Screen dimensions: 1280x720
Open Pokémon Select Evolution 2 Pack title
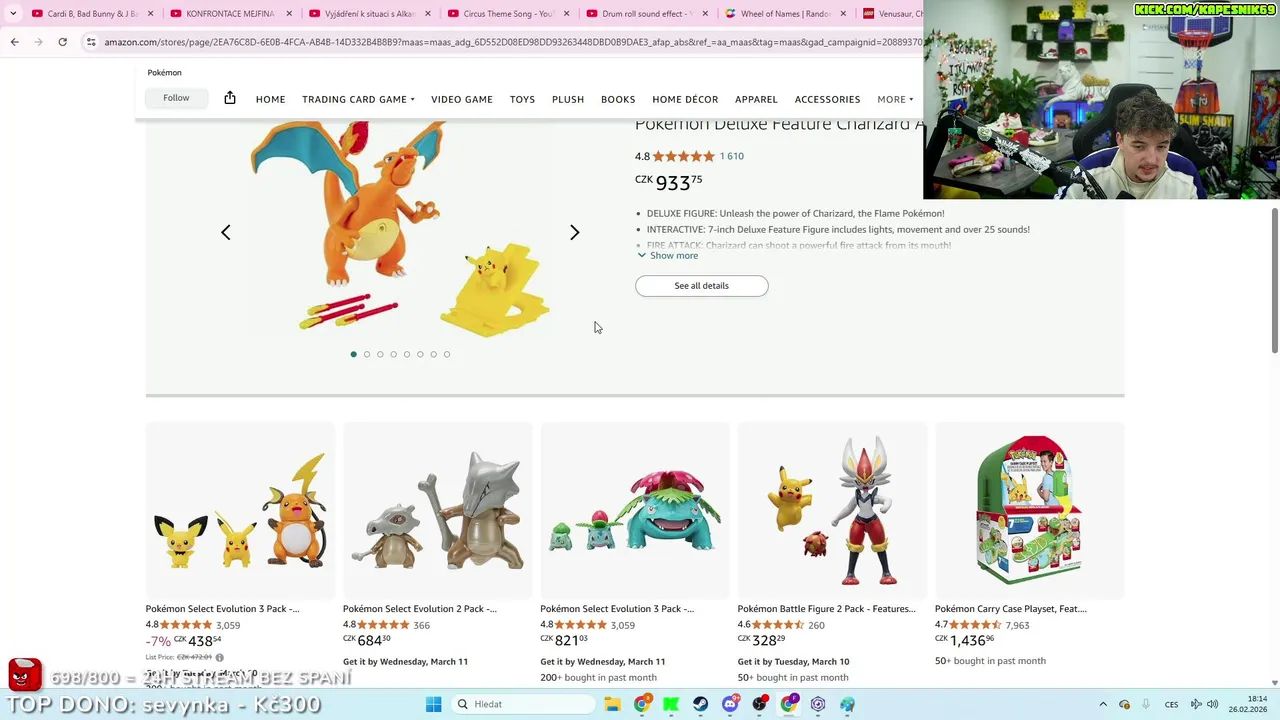click(x=420, y=608)
